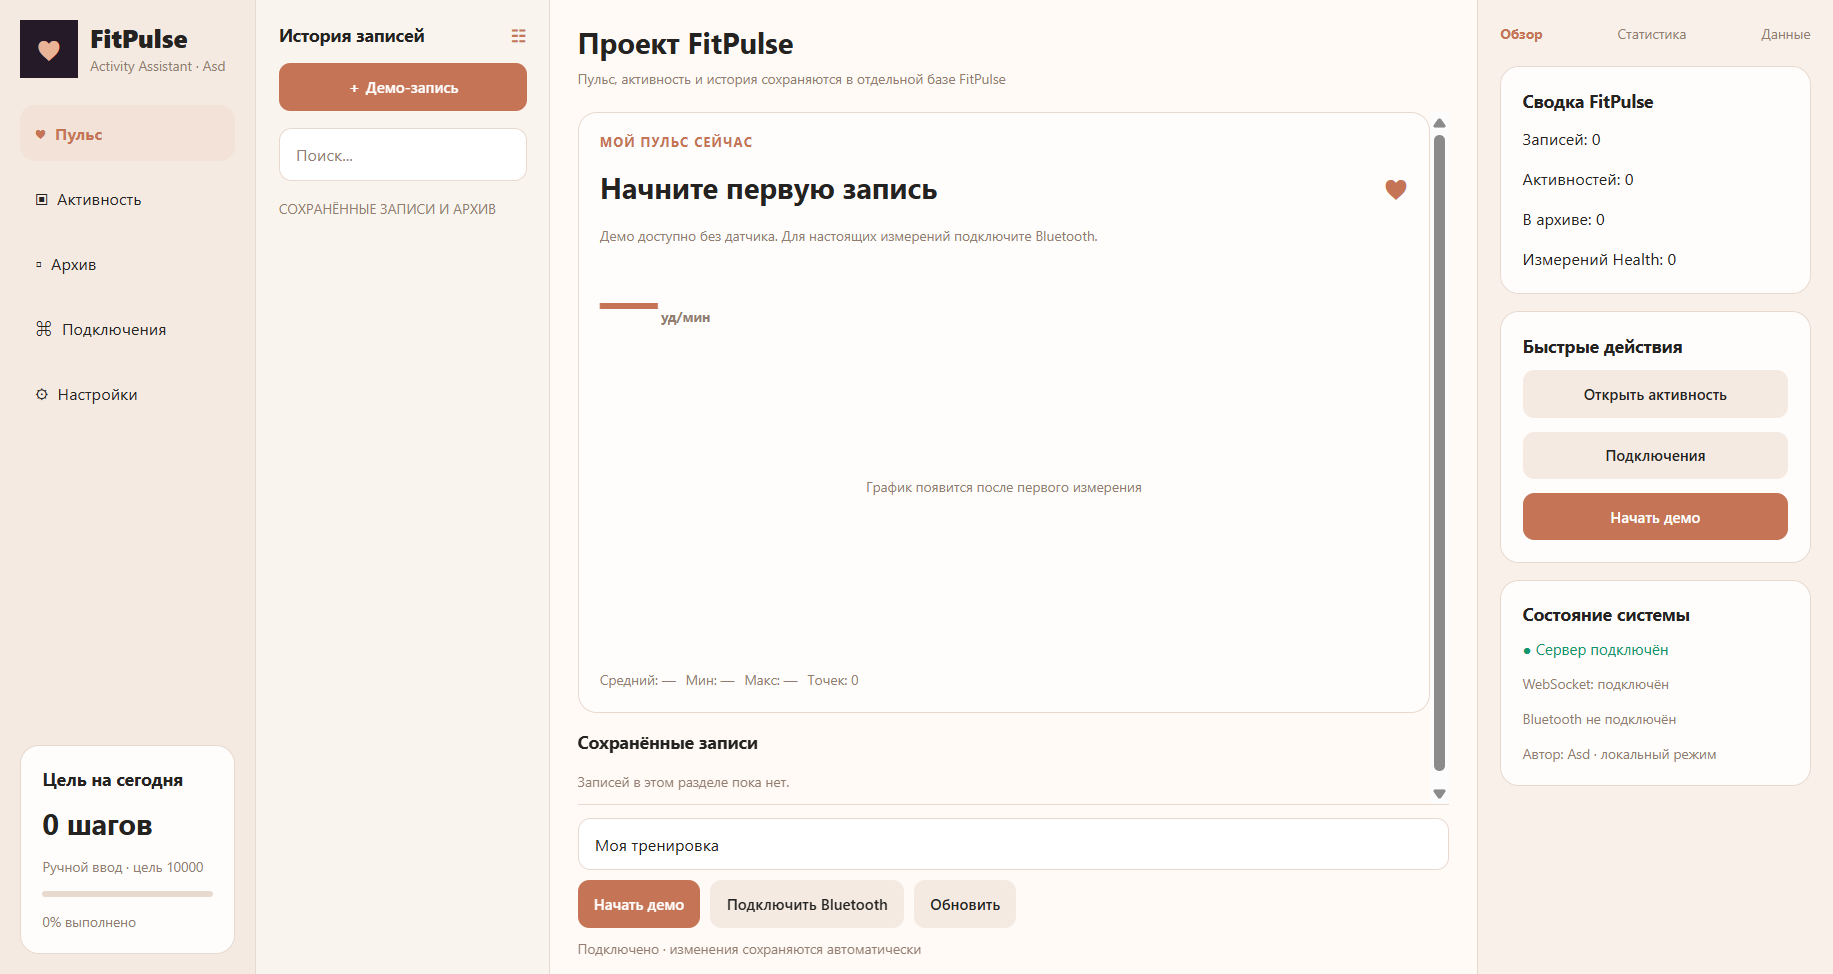
Task: Click the heart icon in pulse card
Action: click(x=1396, y=189)
